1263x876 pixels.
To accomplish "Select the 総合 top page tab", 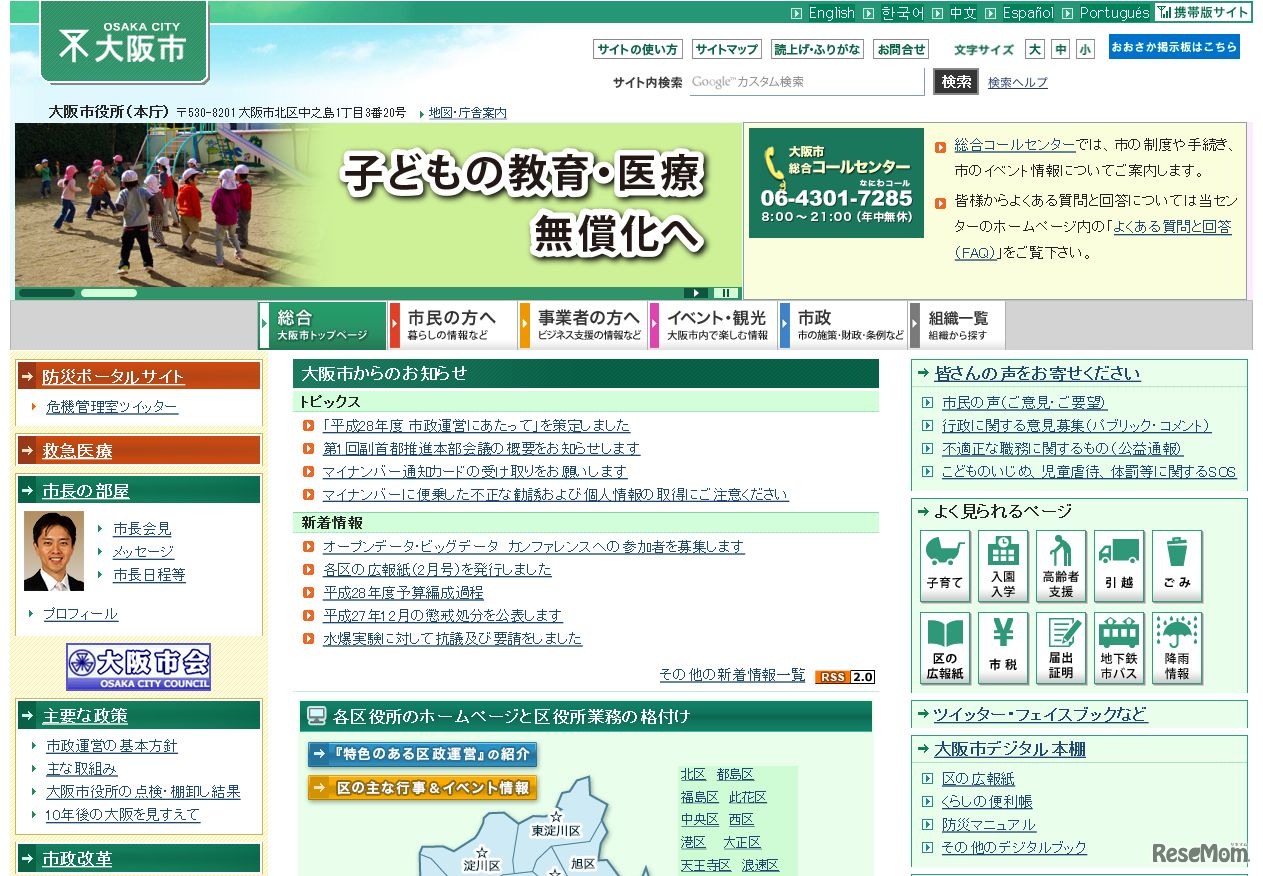I will tap(323, 325).
